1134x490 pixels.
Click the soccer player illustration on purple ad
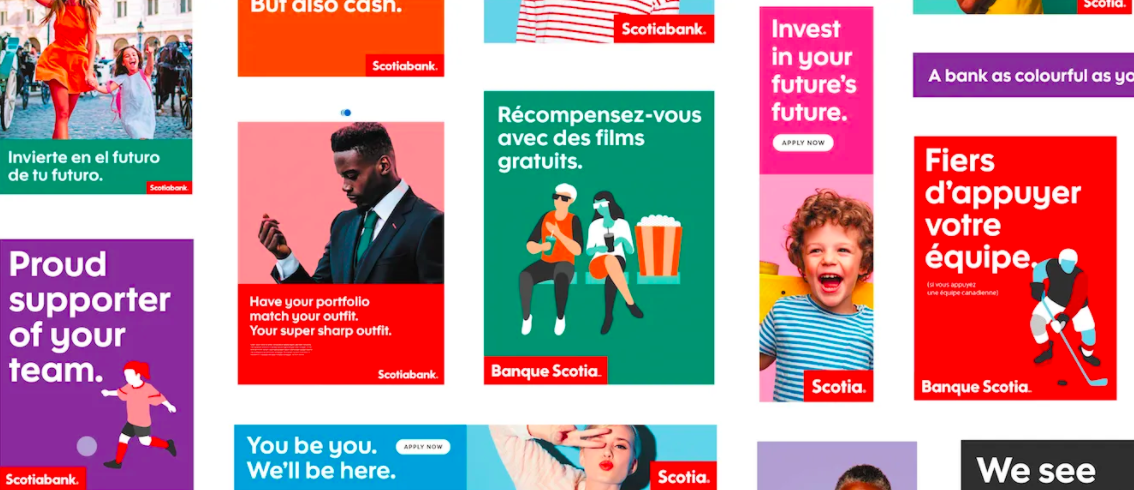tap(140, 414)
